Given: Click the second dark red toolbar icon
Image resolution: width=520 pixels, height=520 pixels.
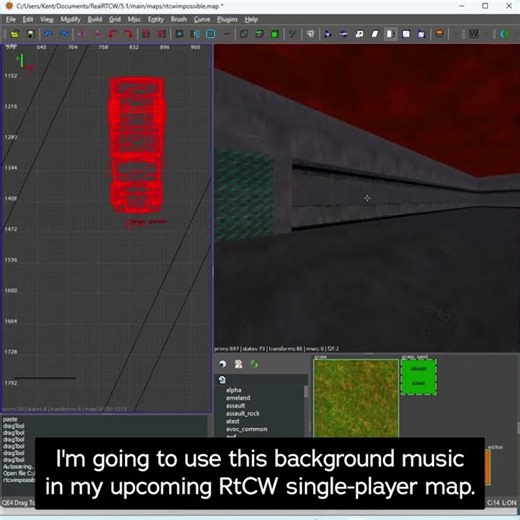Looking at the screenshot, I should (x=162, y=34).
